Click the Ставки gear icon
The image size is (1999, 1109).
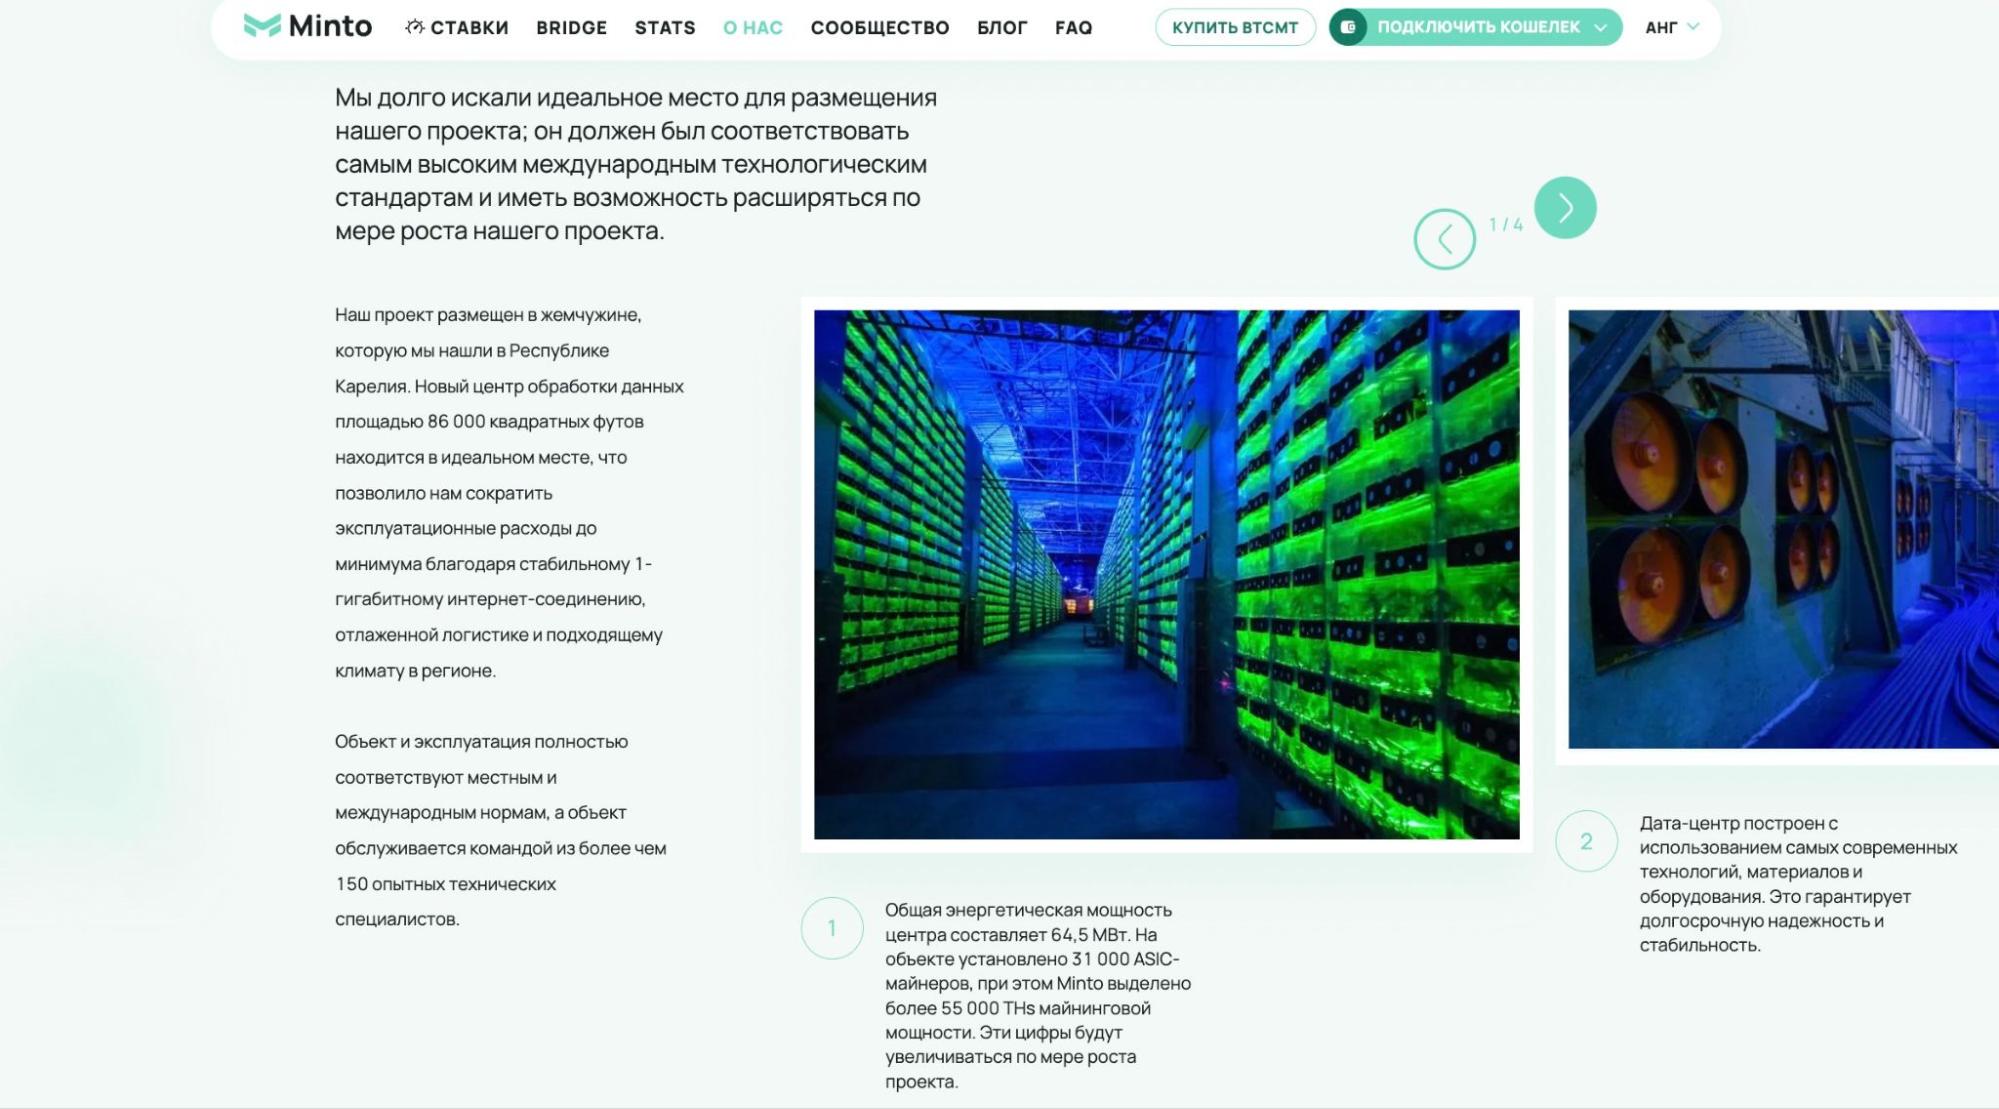pos(414,27)
